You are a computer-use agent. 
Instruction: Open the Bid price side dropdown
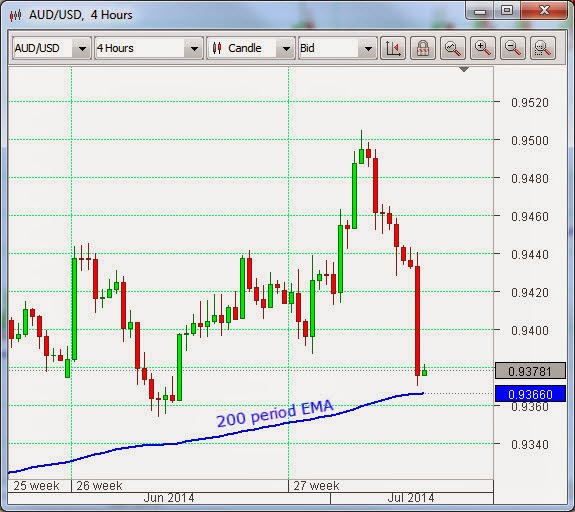point(337,48)
